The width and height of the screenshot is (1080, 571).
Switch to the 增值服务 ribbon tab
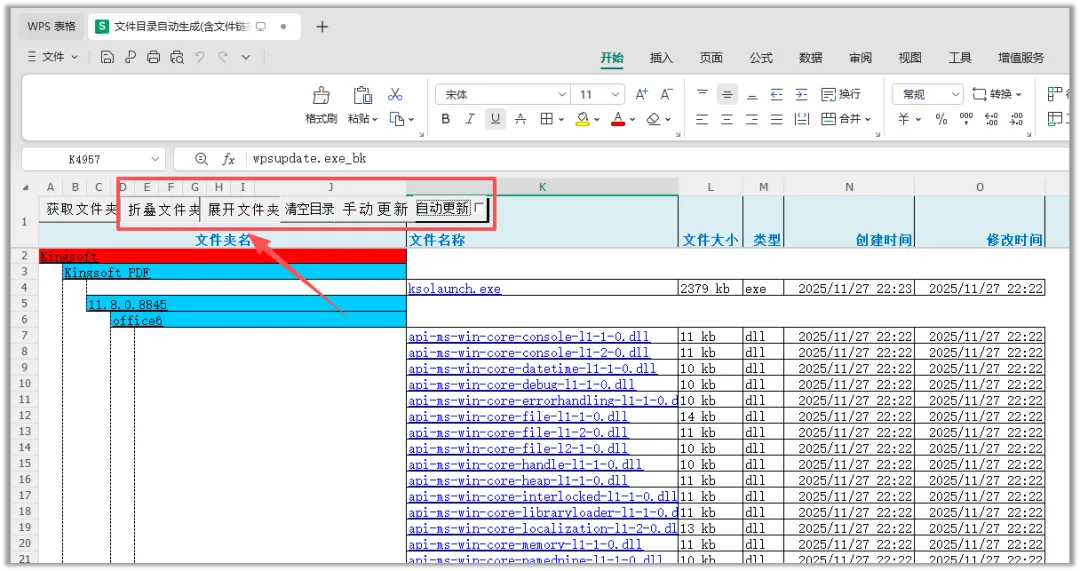click(1021, 58)
